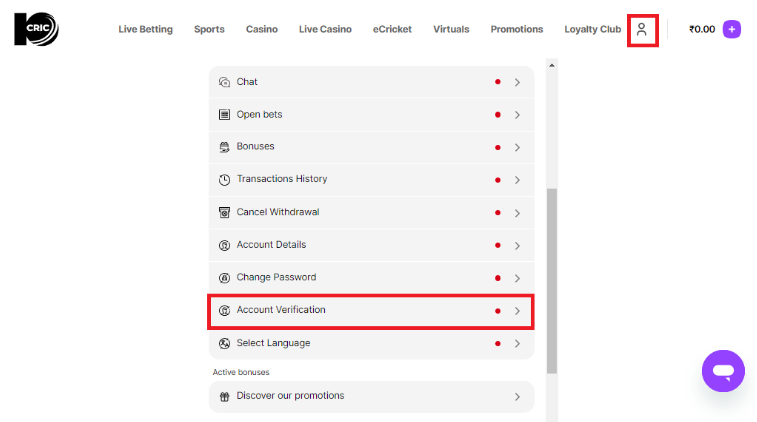Click the Bonuses gift icon
757x422 pixels.
click(224, 147)
